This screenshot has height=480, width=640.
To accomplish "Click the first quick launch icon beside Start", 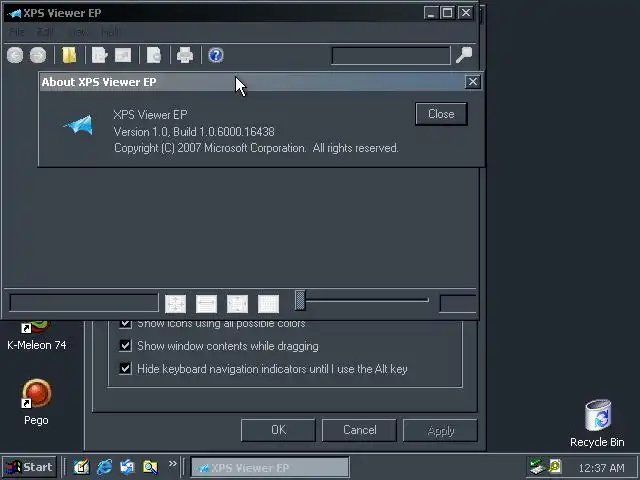I will (81, 467).
